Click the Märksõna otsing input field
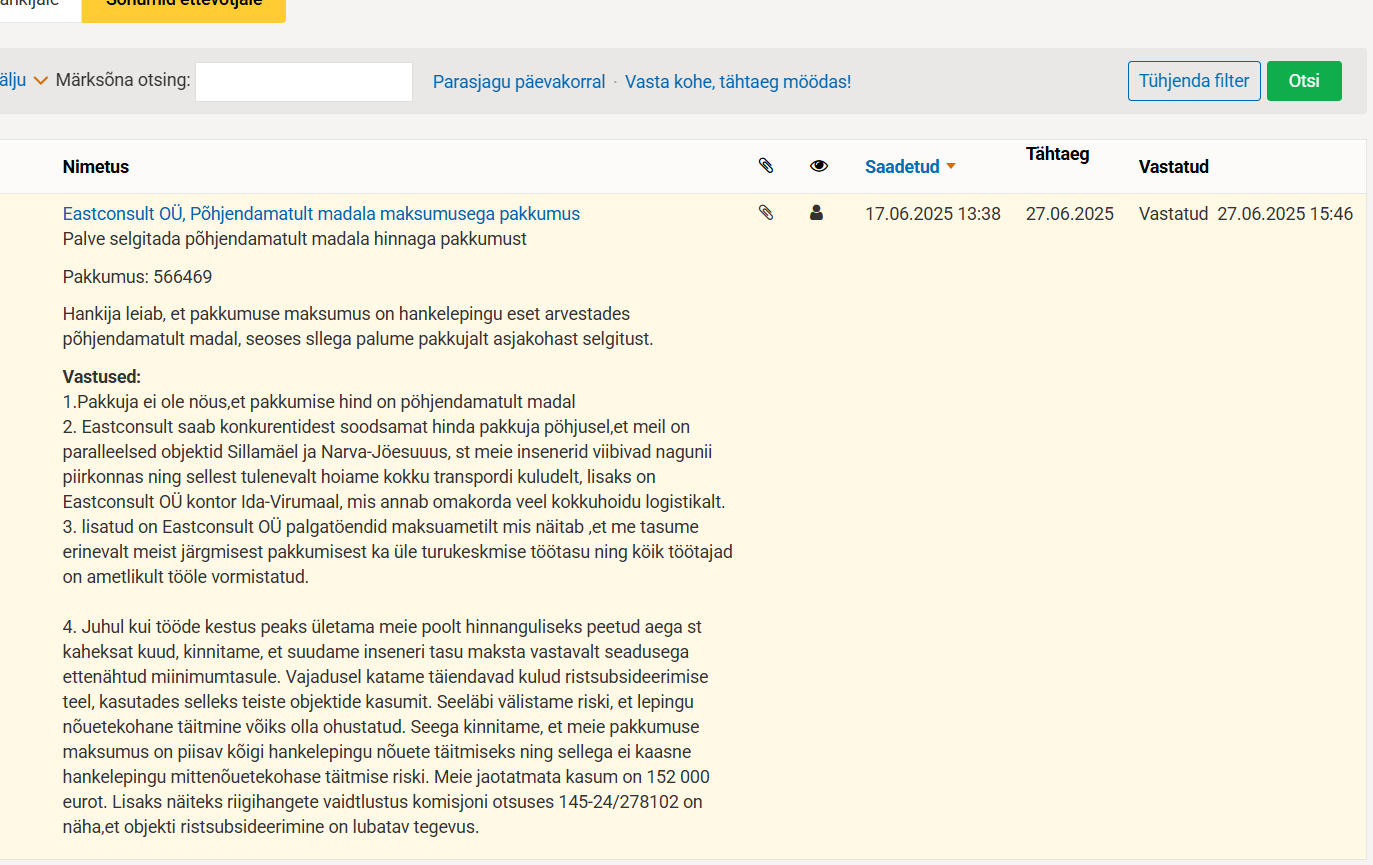Viewport: 1373px width, 865px height. [304, 82]
